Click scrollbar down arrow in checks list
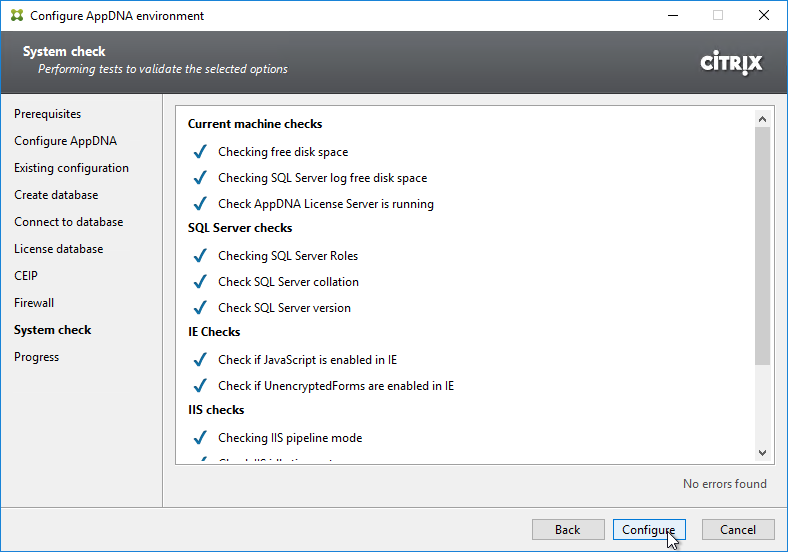 (762, 452)
